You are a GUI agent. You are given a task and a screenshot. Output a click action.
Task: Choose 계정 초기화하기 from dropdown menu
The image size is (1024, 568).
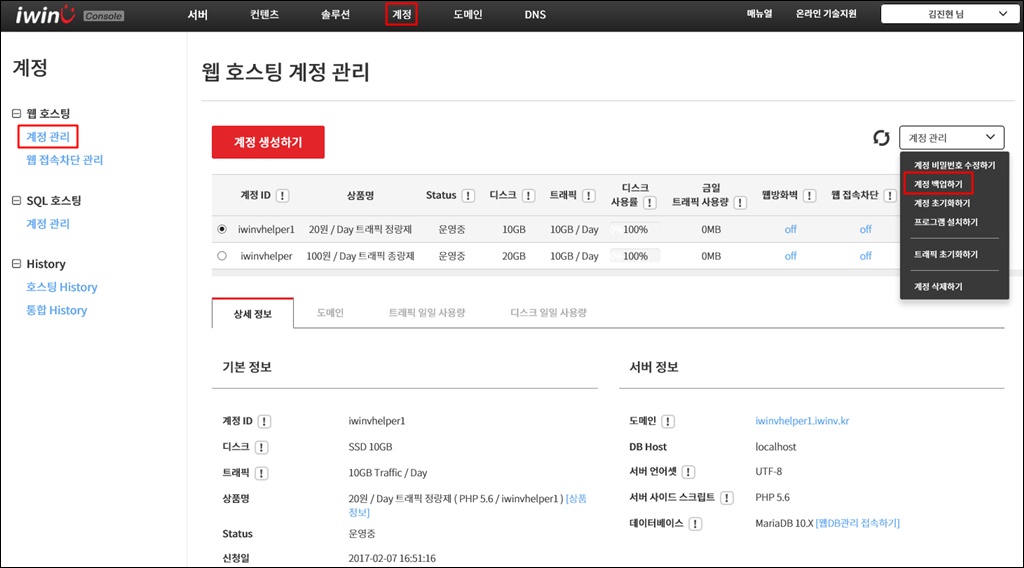coord(942,203)
